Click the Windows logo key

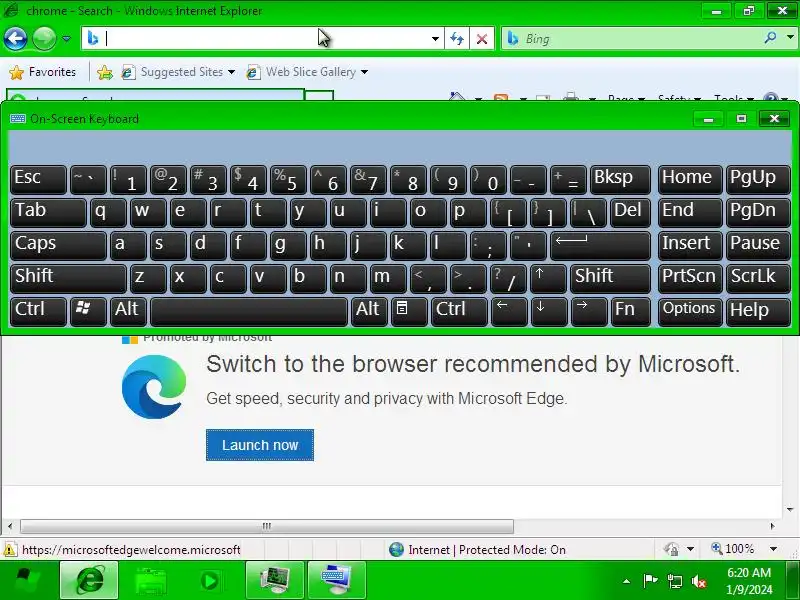[88, 311]
